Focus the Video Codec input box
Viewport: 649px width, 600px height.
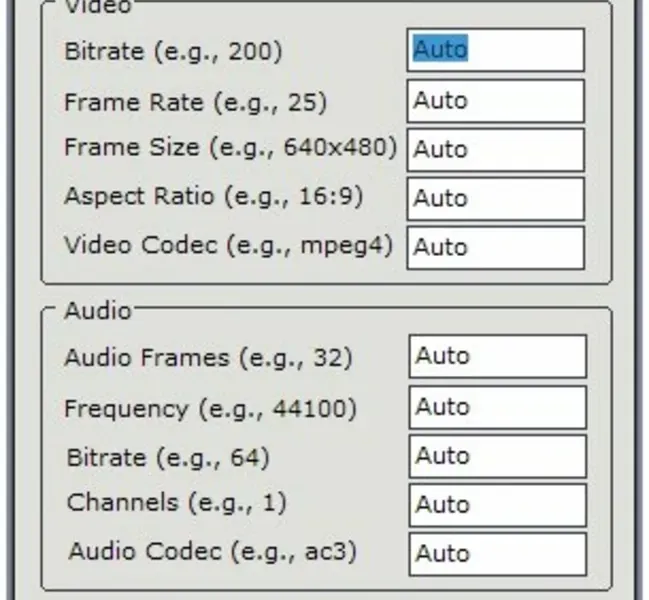[496, 248]
